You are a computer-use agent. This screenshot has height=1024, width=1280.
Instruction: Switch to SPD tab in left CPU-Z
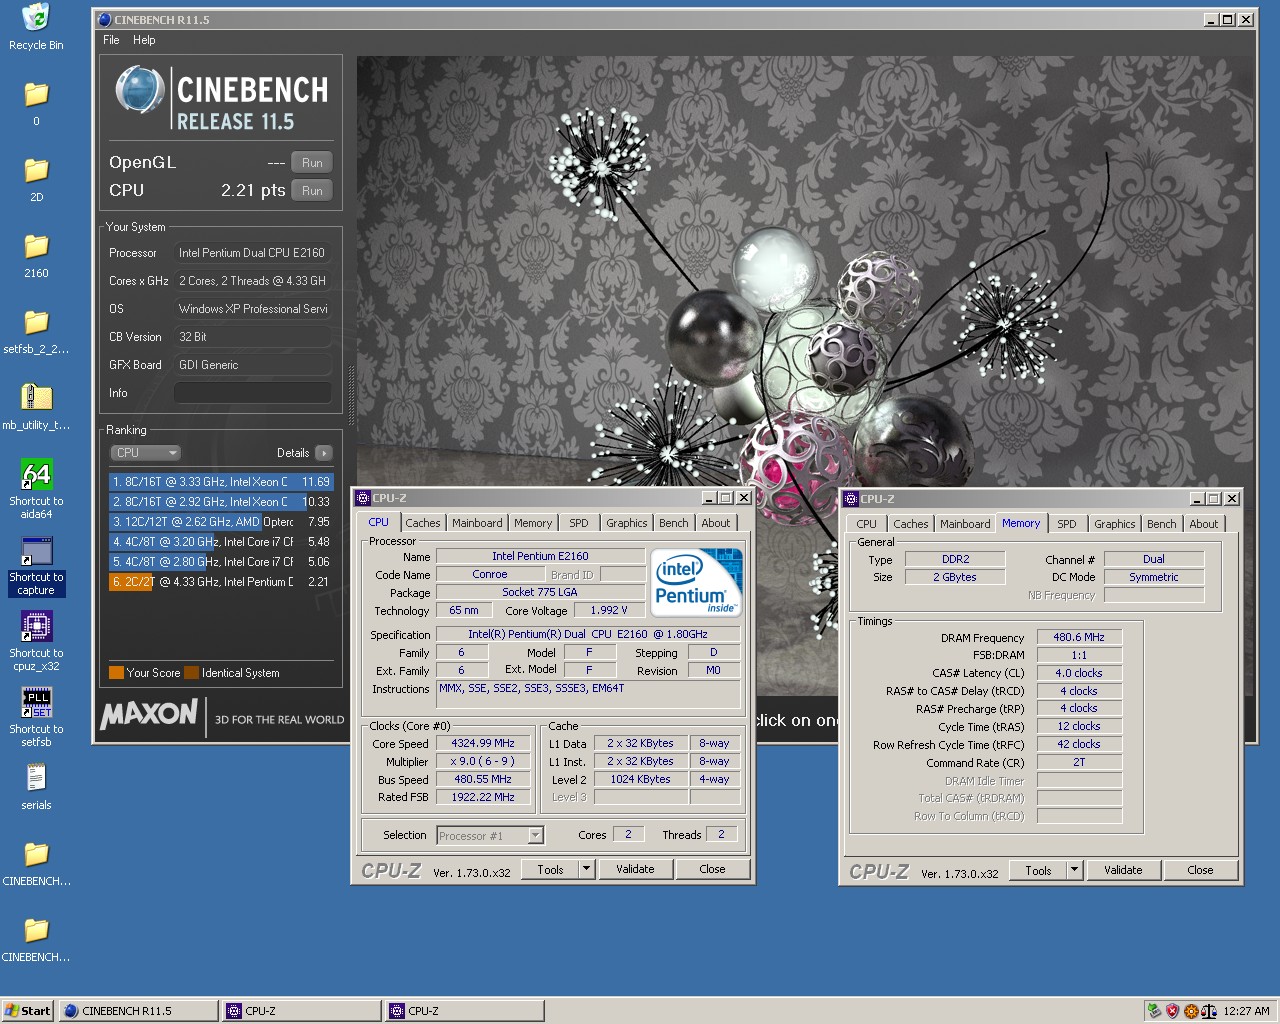tap(579, 523)
